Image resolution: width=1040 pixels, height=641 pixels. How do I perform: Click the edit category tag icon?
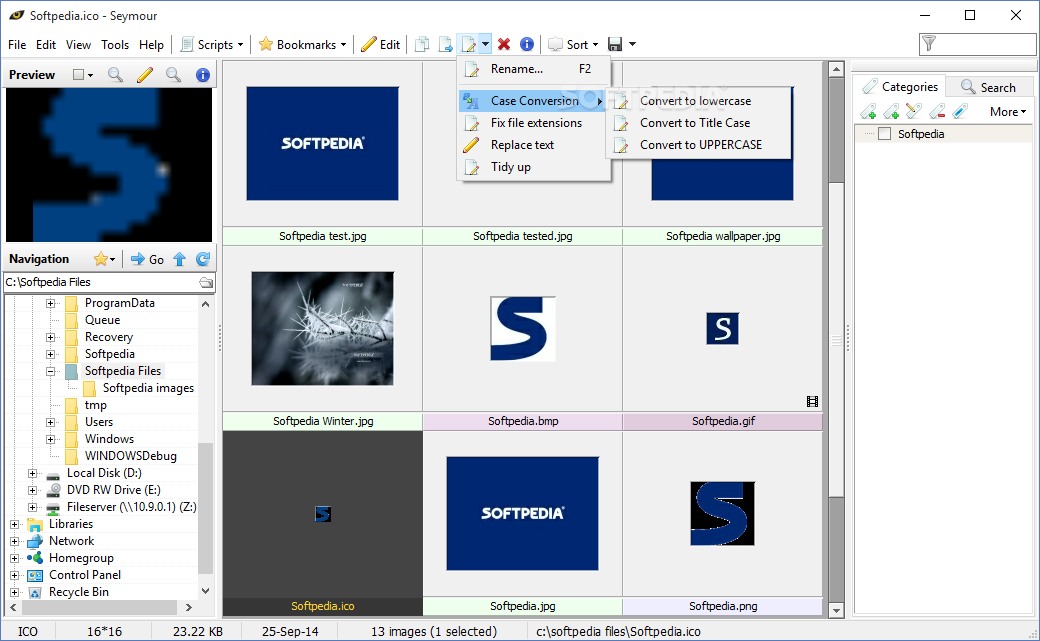click(x=914, y=111)
